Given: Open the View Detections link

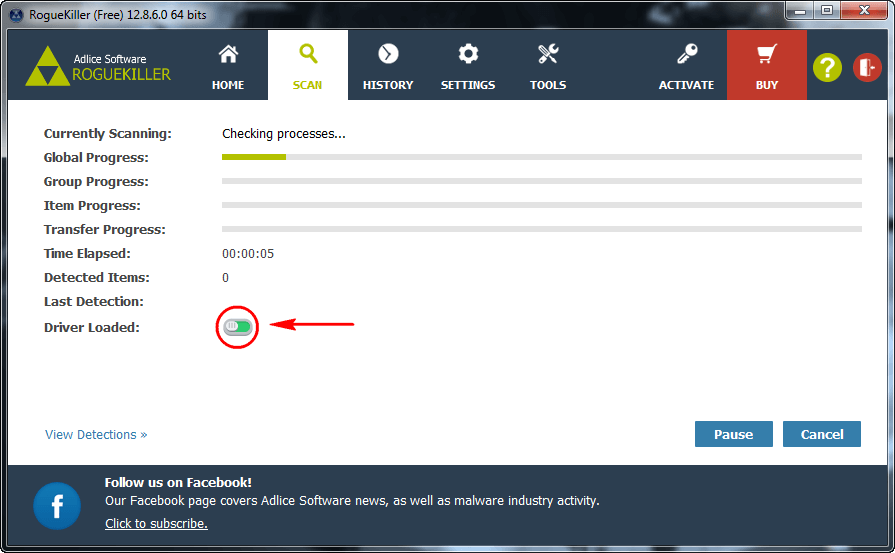Looking at the screenshot, I should pyautogui.click(x=96, y=435).
